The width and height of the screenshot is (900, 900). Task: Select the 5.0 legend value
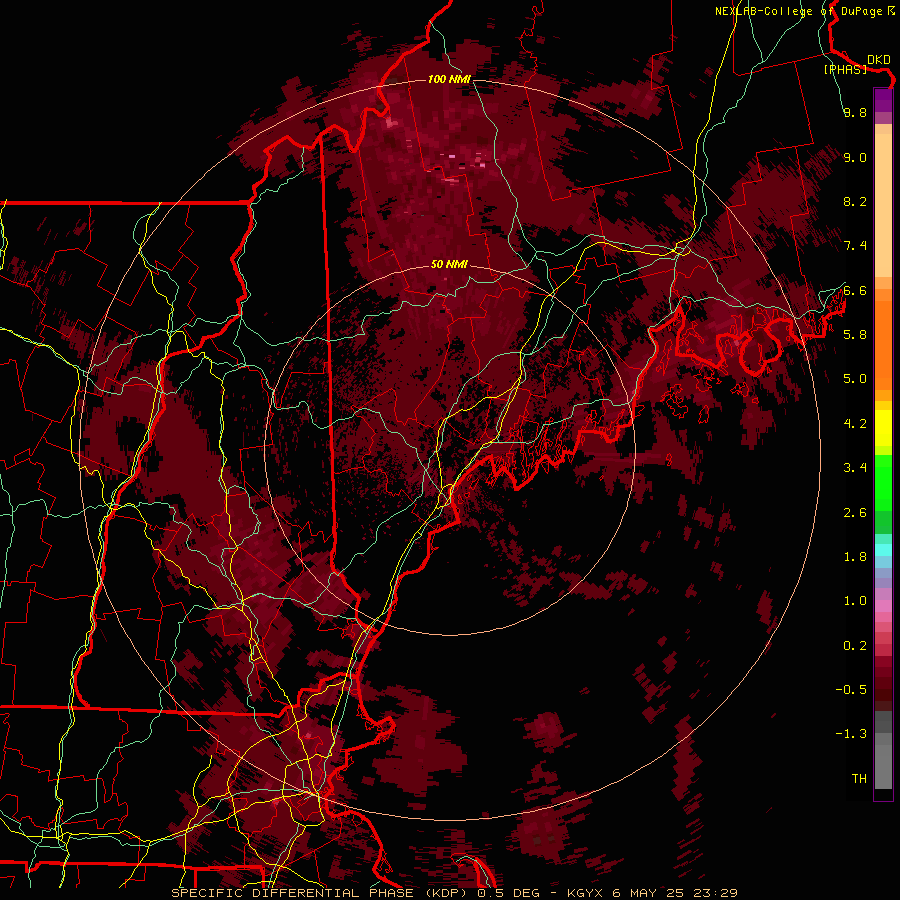click(x=855, y=379)
